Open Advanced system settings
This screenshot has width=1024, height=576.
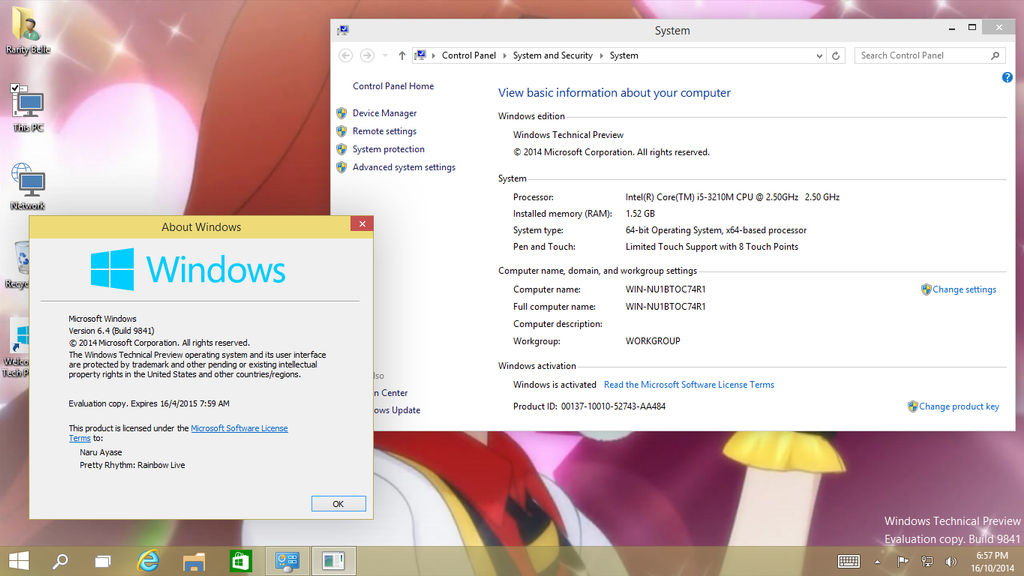(x=404, y=167)
